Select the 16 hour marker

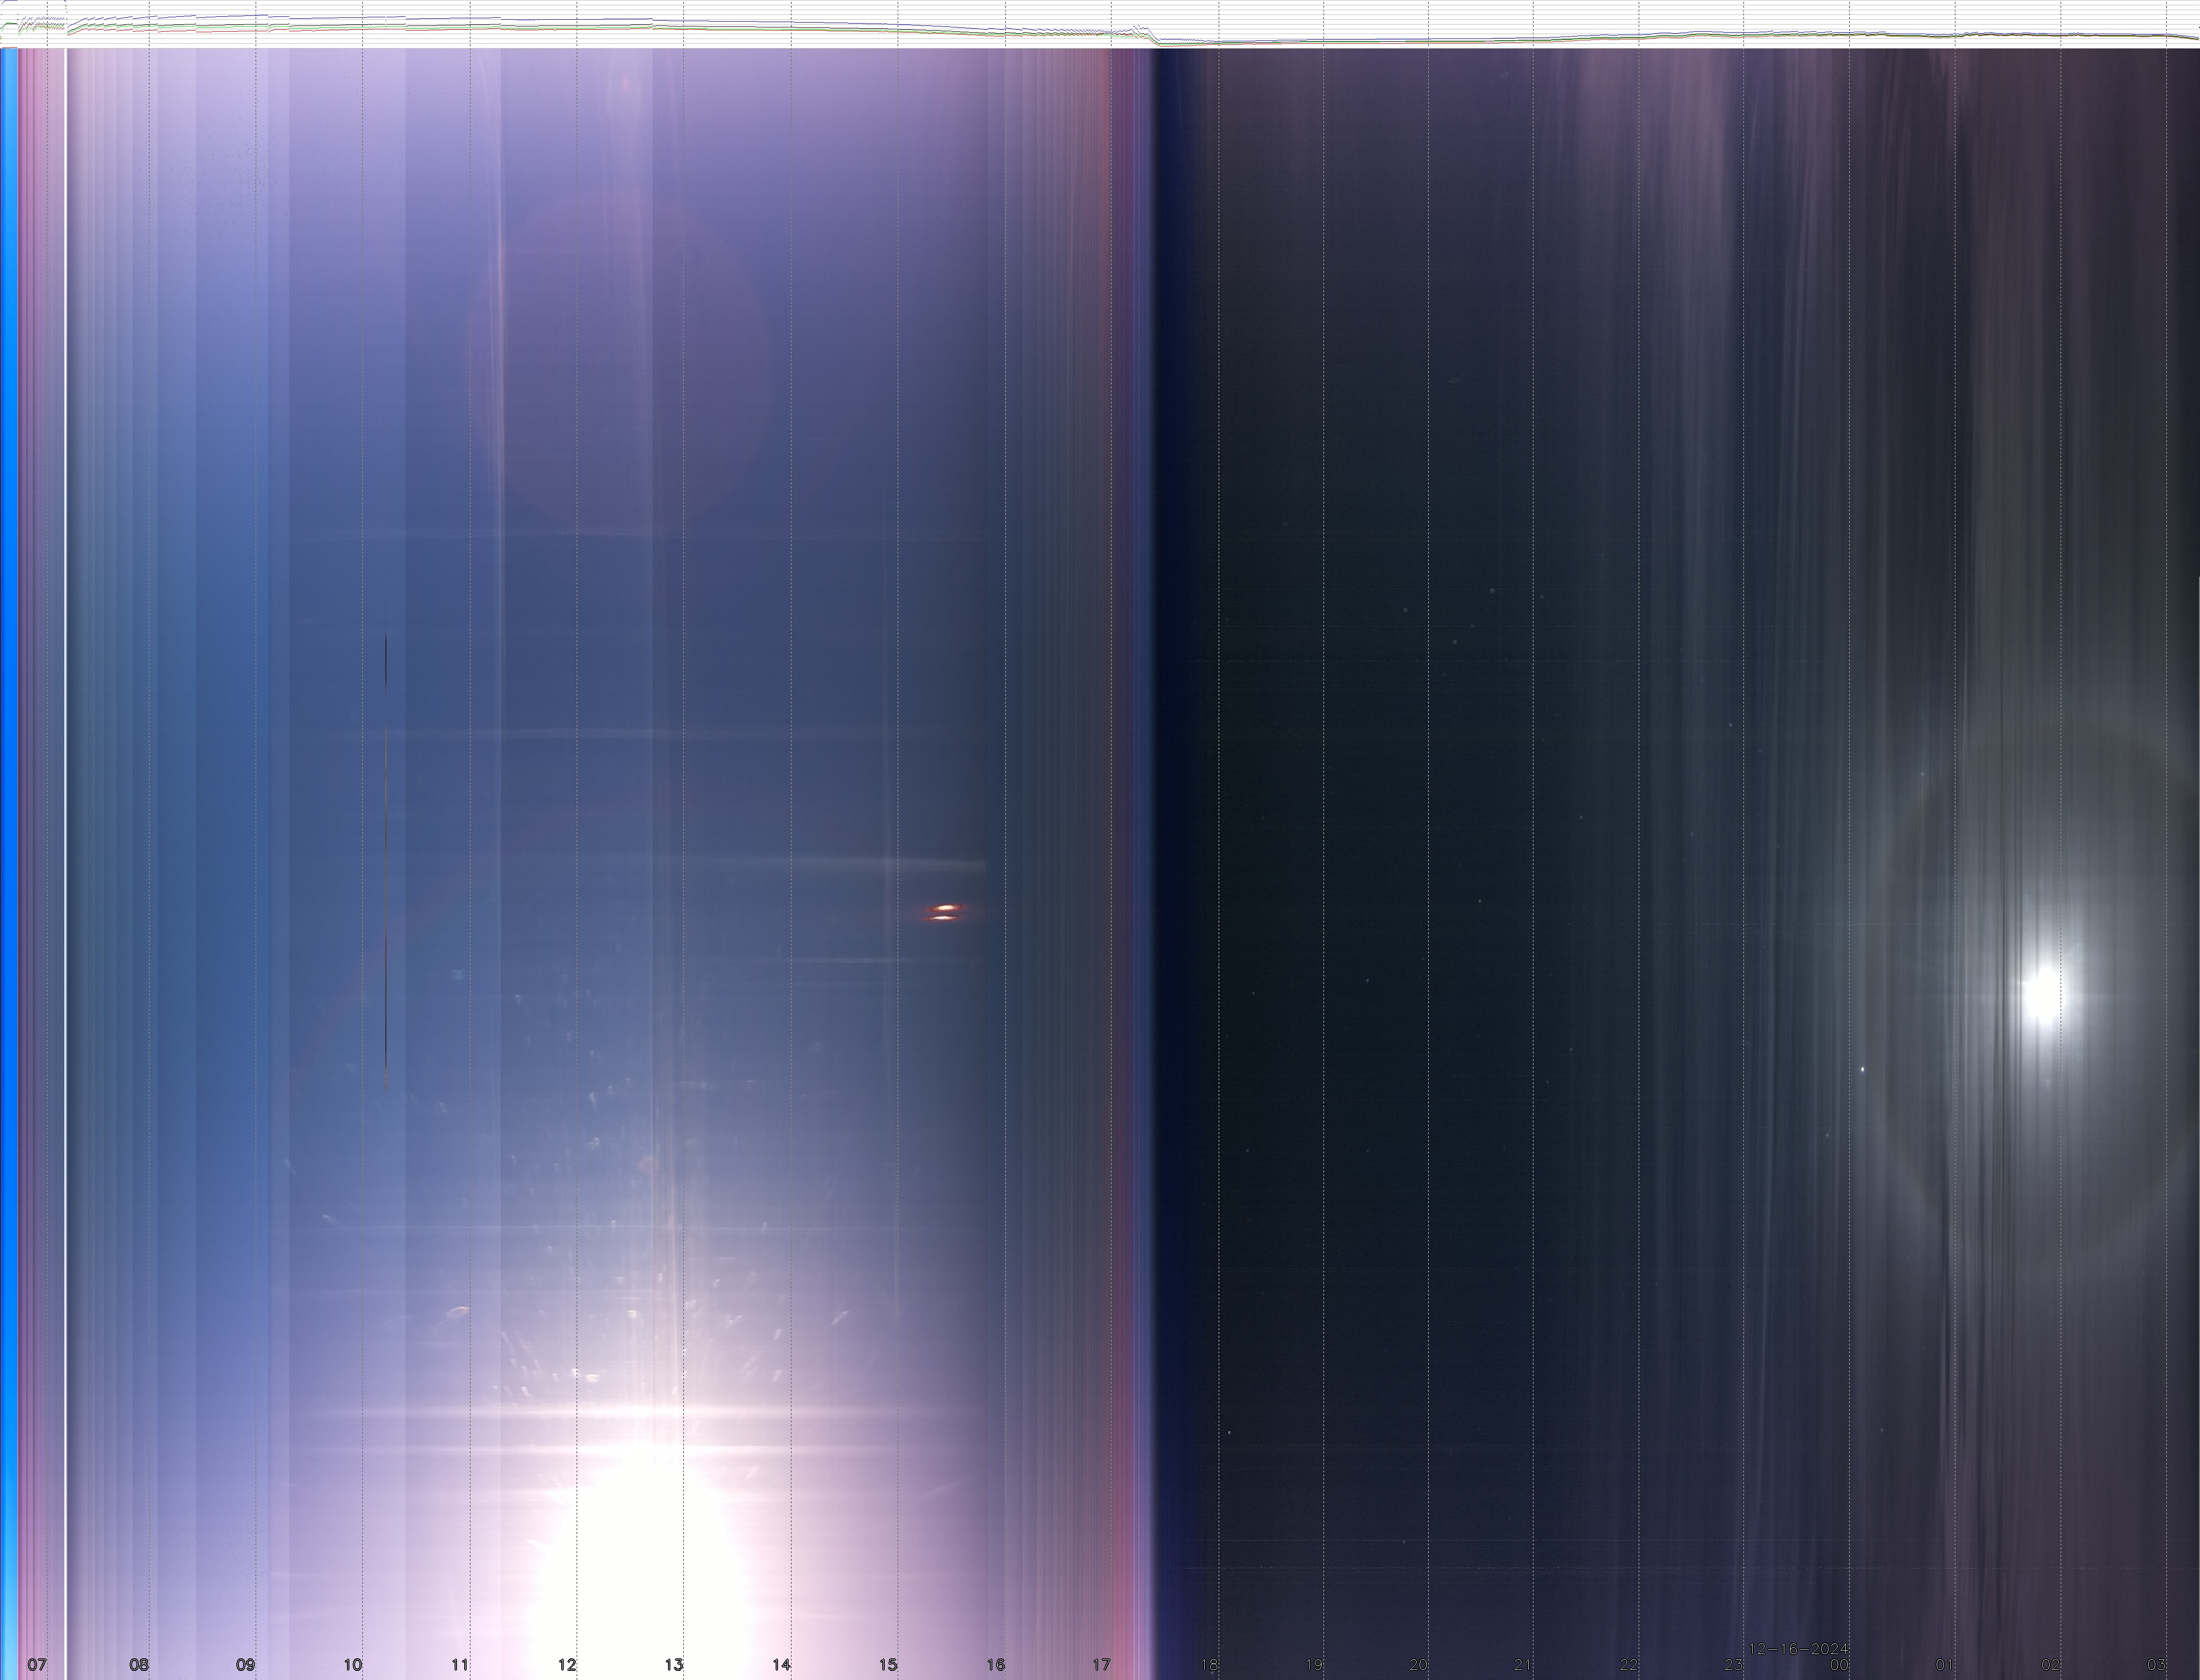pyautogui.click(x=995, y=1665)
